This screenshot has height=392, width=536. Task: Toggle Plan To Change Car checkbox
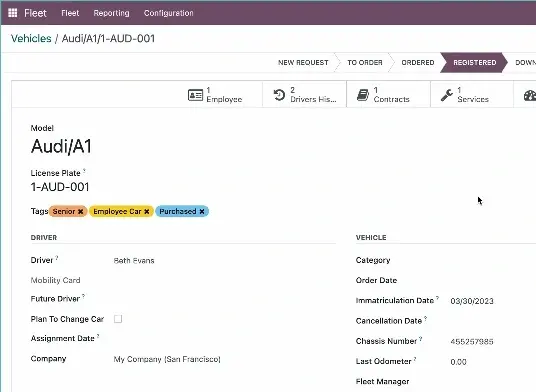tap(118, 319)
